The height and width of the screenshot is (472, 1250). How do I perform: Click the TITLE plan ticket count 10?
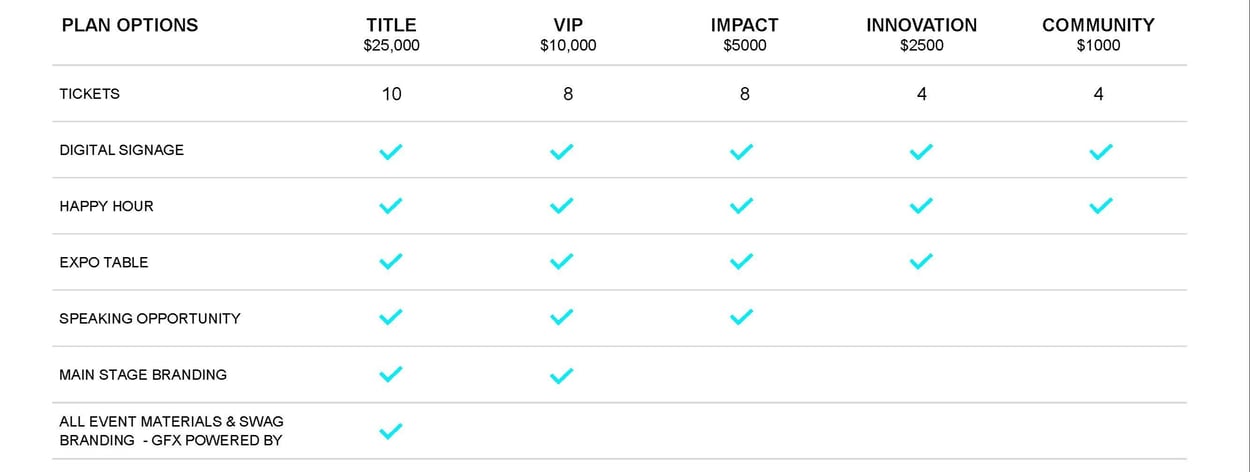click(x=391, y=94)
